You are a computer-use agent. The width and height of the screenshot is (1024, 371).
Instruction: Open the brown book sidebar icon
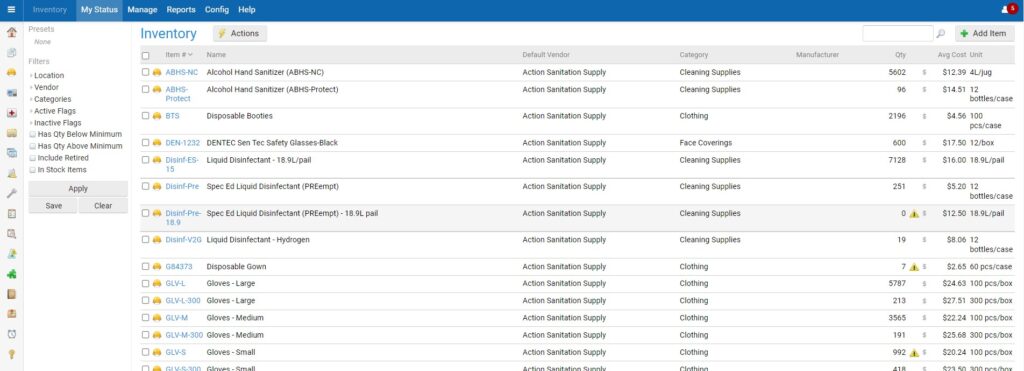(x=11, y=294)
